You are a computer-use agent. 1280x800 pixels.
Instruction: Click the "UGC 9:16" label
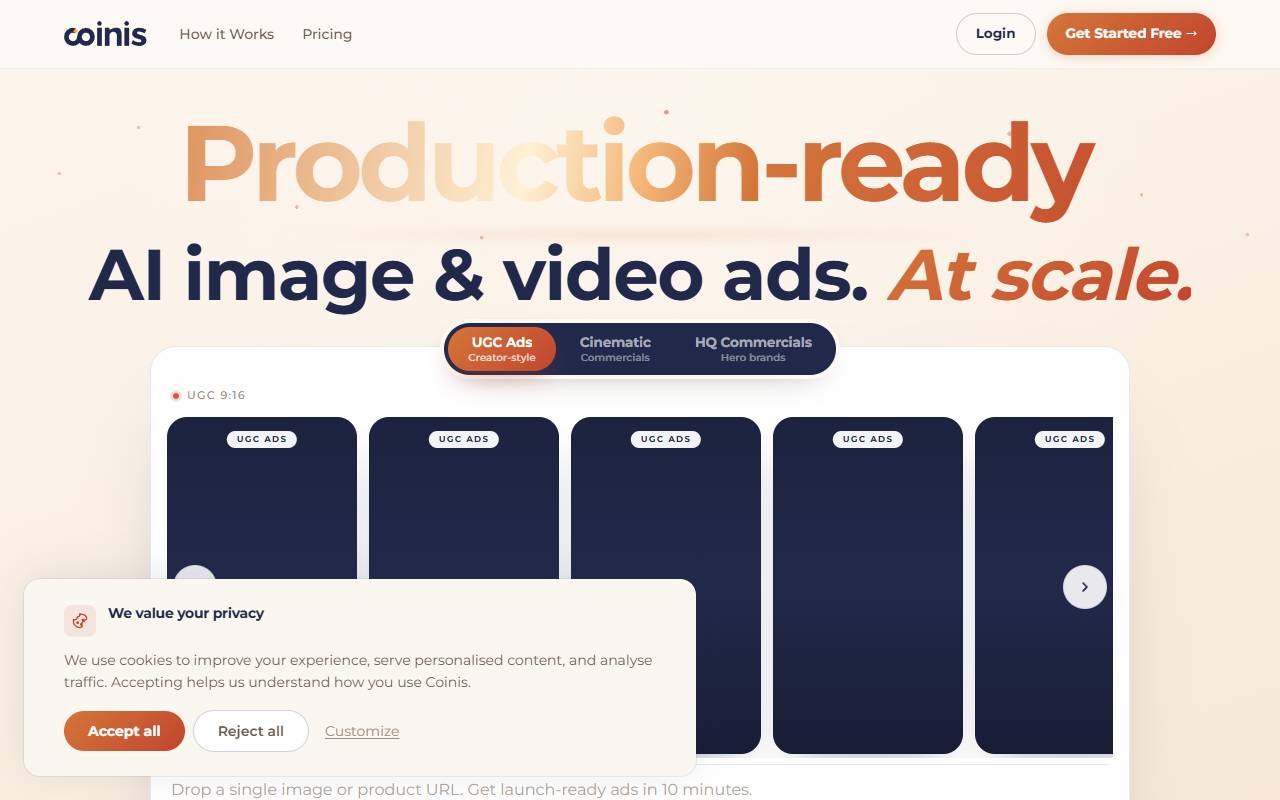216,395
